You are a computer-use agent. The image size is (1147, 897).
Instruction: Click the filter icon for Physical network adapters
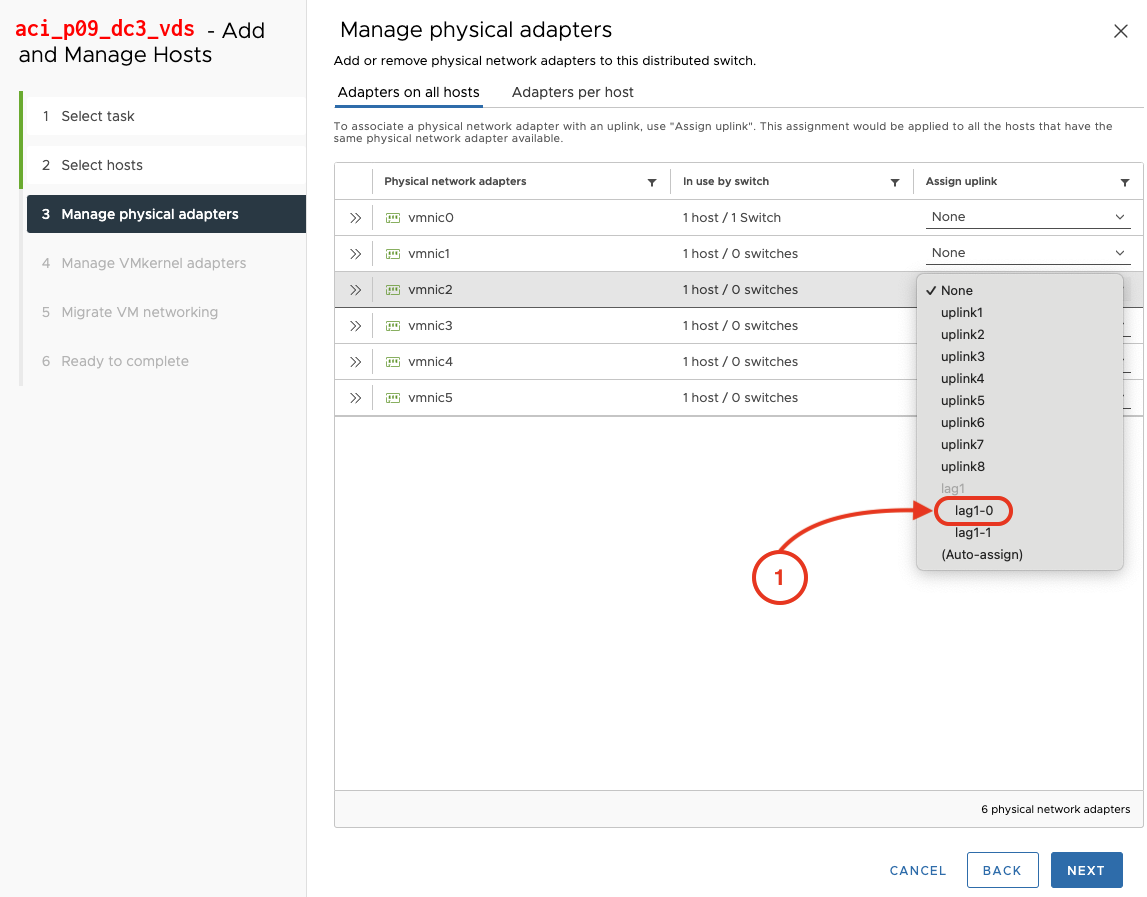652,182
